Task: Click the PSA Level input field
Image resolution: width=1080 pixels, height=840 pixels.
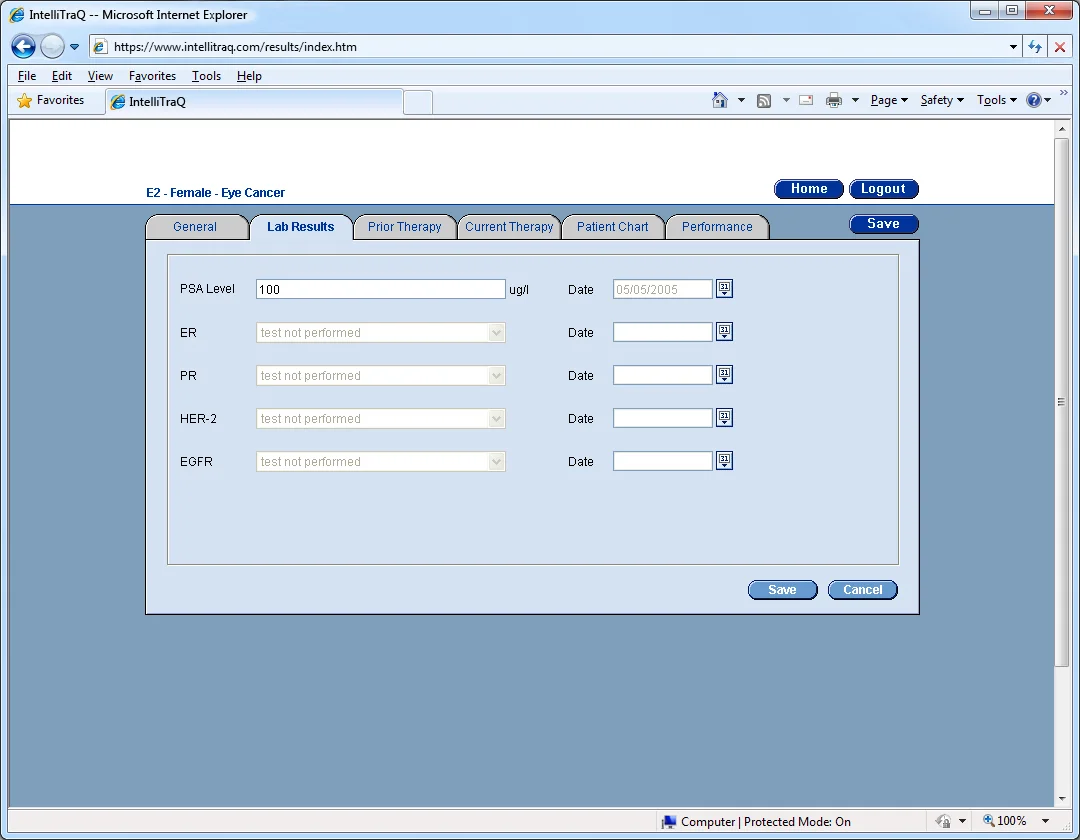Action: pyautogui.click(x=380, y=289)
